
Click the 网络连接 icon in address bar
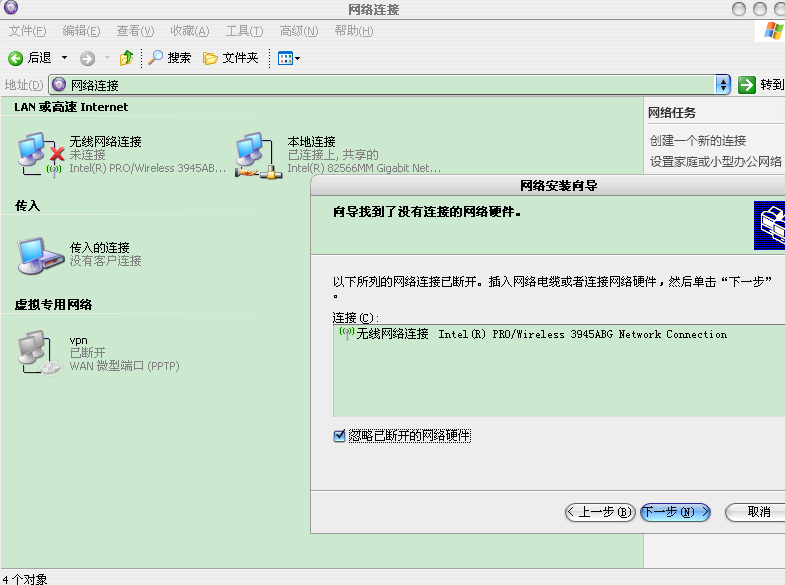click(x=59, y=85)
